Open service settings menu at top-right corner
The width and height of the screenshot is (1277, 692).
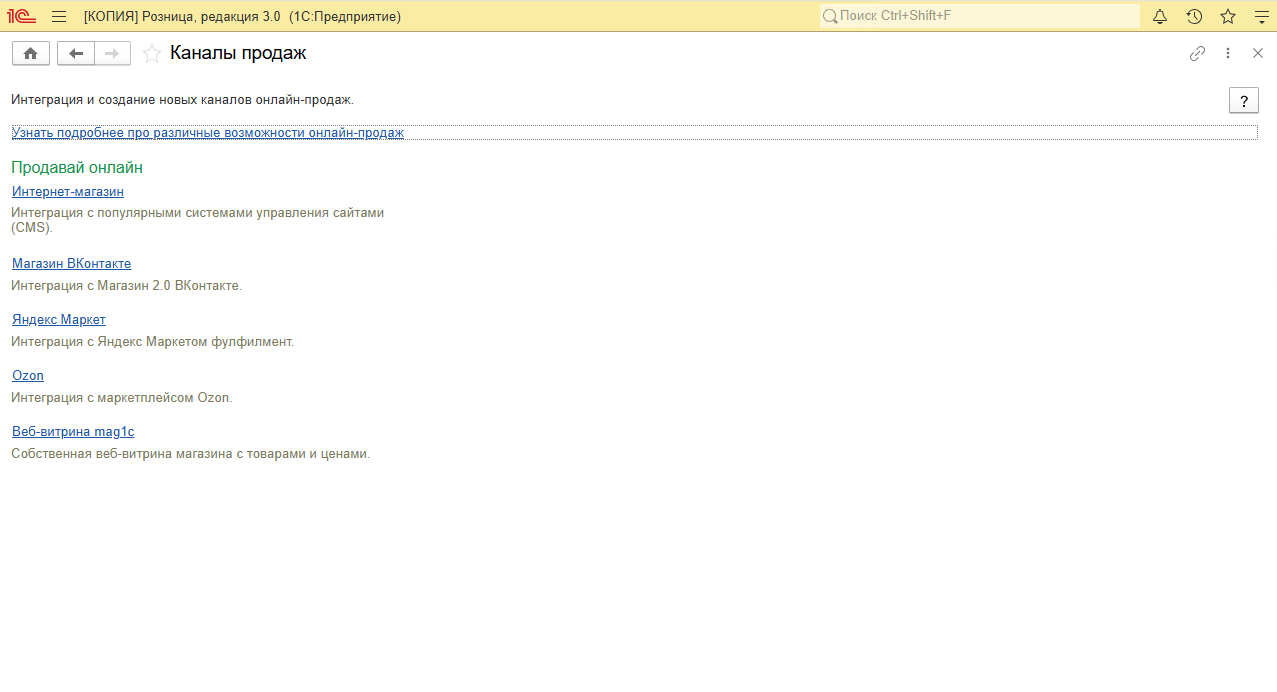click(1261, 16)
